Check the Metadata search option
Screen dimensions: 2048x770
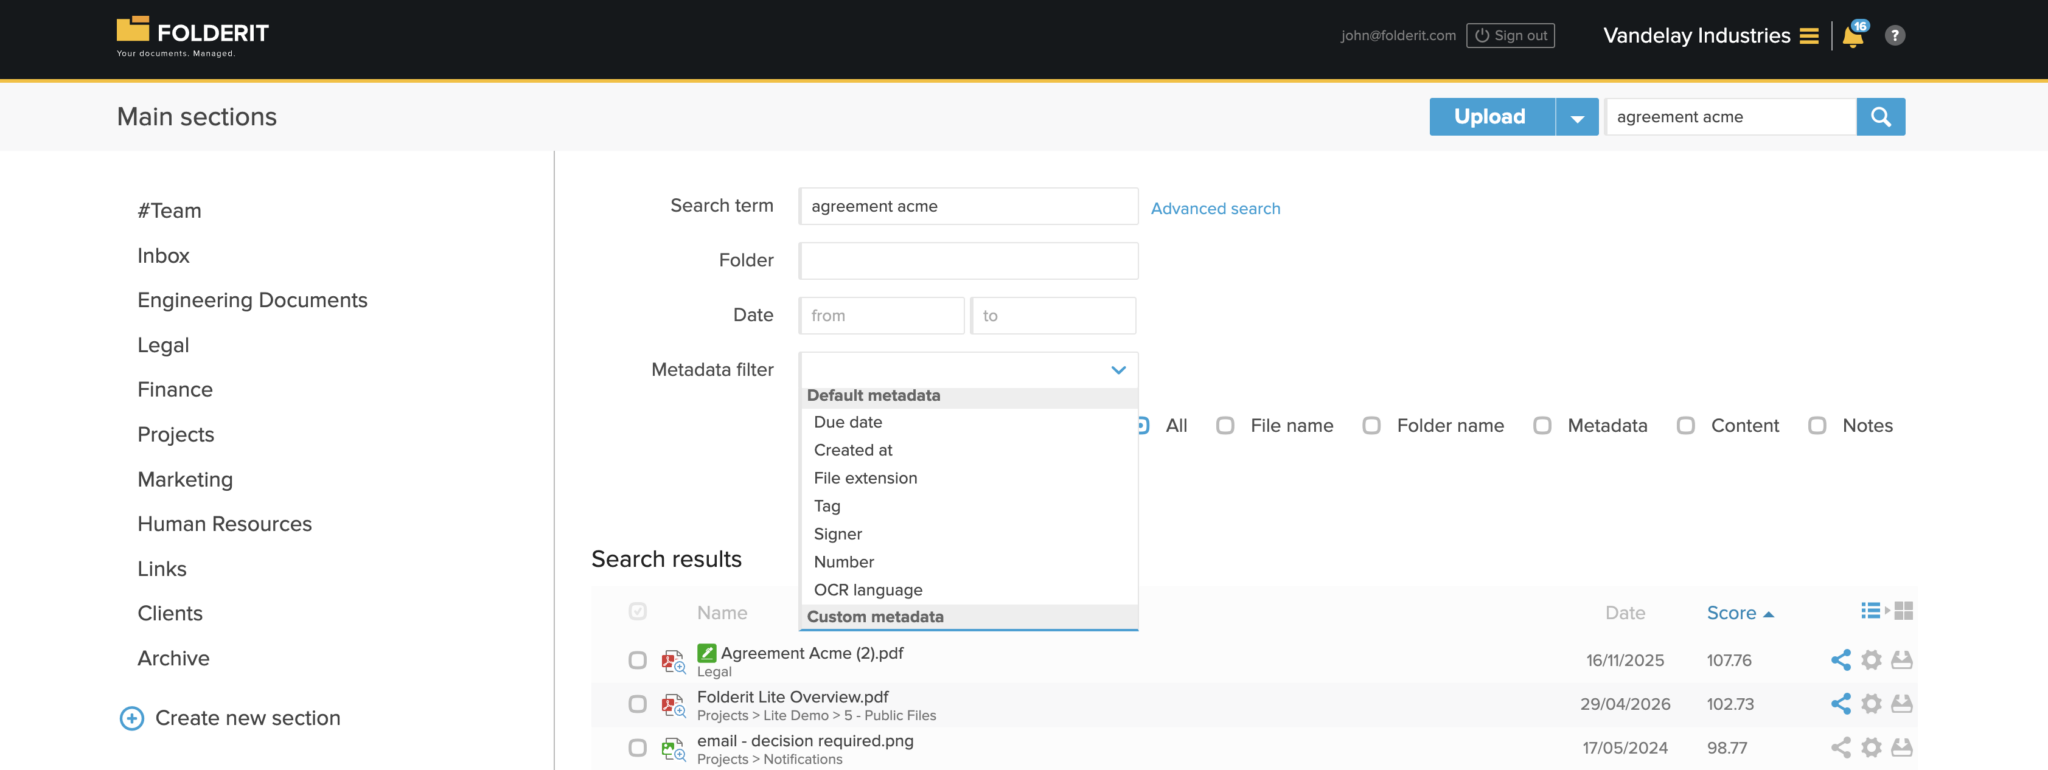click(x=1543, y=426)
